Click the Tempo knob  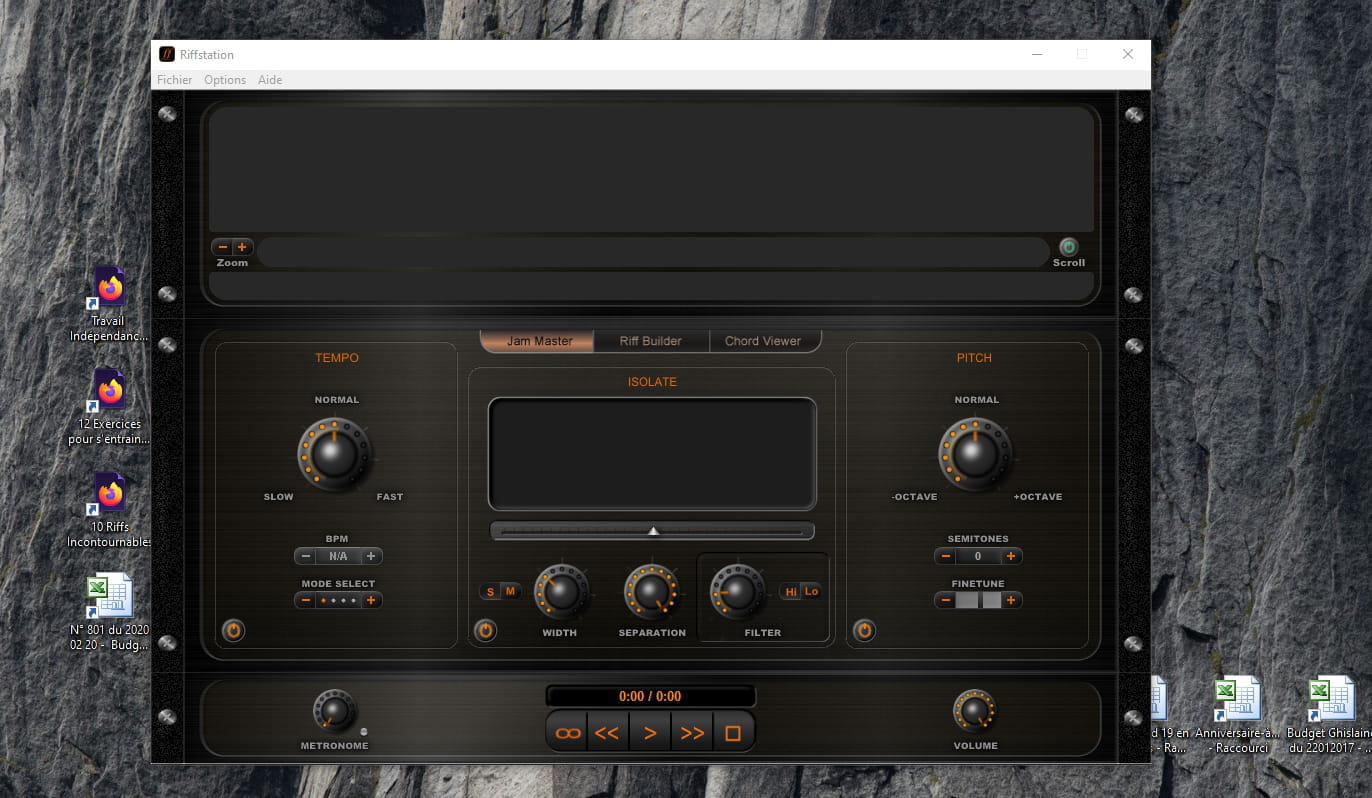(335, 454)
